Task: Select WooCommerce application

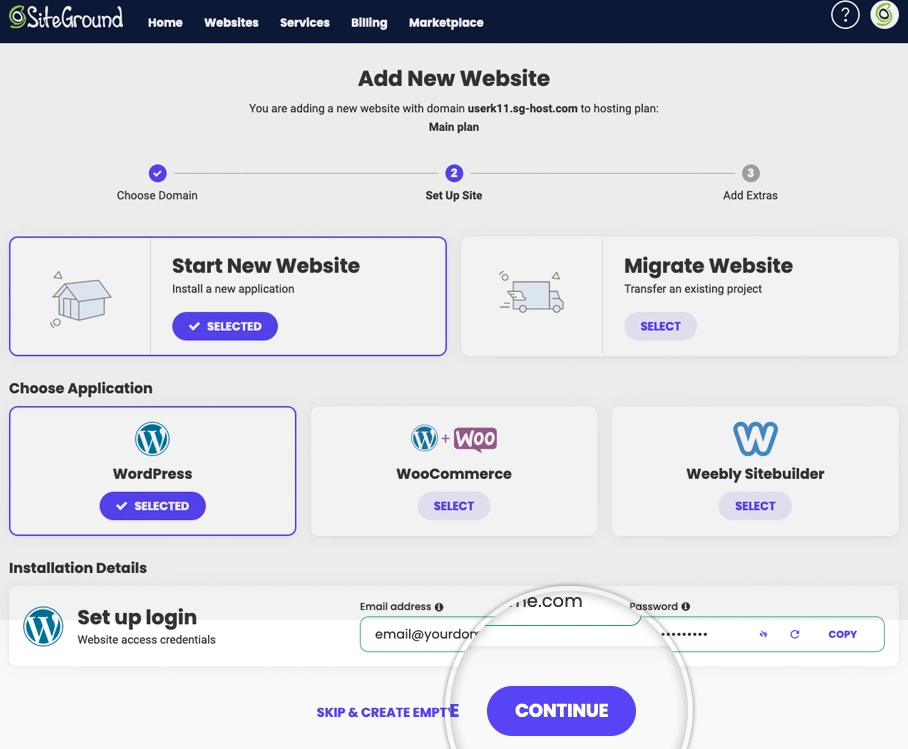Action: coord(453,506)
